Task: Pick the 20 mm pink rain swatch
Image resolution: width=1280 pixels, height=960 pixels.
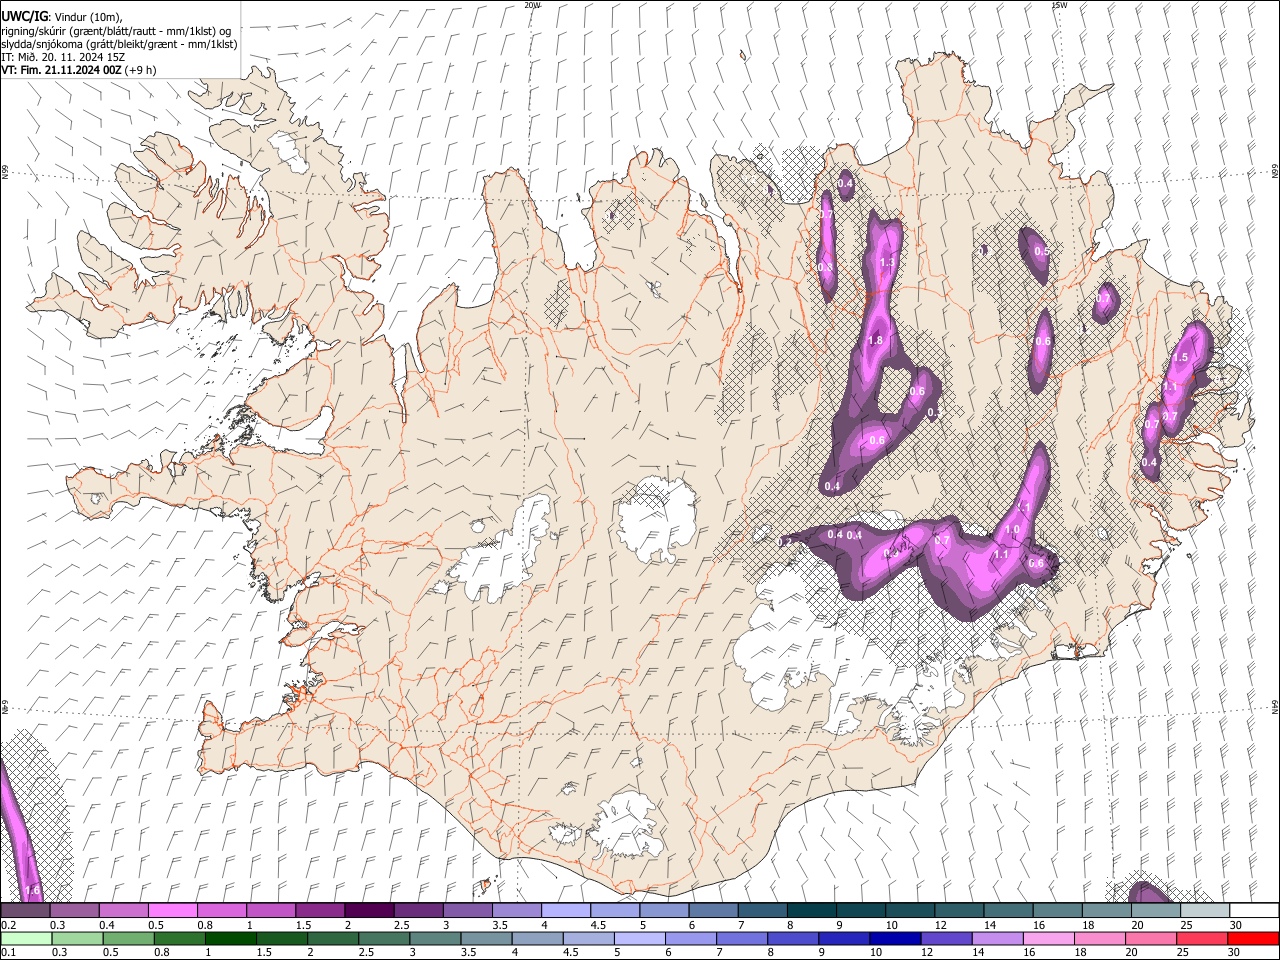Action: [1152, 939]
